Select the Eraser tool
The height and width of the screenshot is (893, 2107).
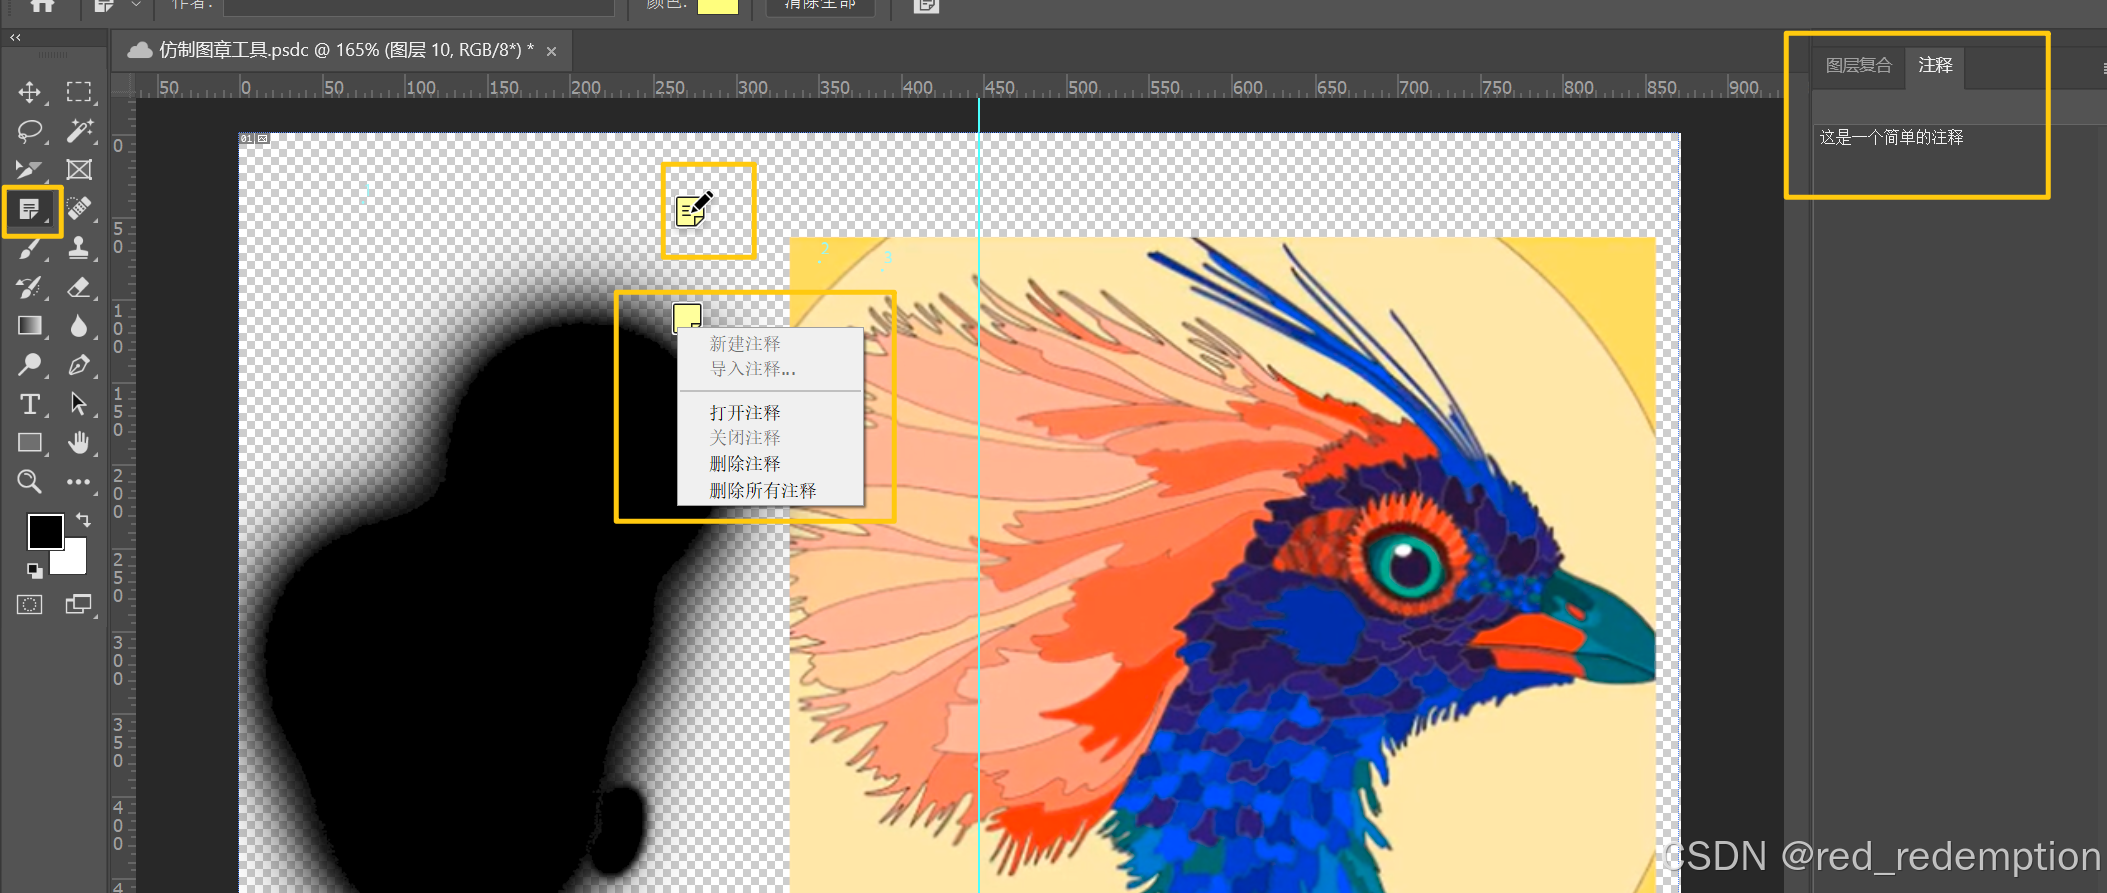point(79,288)
